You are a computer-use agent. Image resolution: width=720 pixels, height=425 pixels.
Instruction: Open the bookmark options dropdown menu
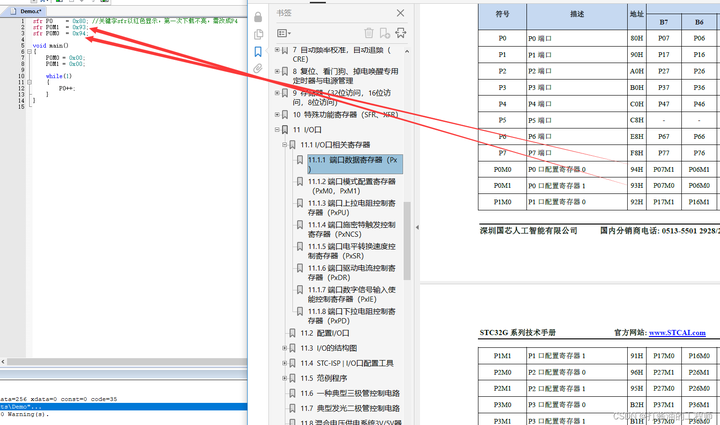click(x=284, y=33)
